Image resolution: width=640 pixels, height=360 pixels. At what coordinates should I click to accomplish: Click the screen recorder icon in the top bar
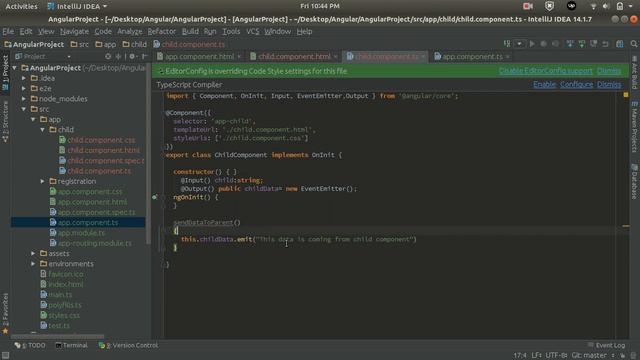(528, 6)
